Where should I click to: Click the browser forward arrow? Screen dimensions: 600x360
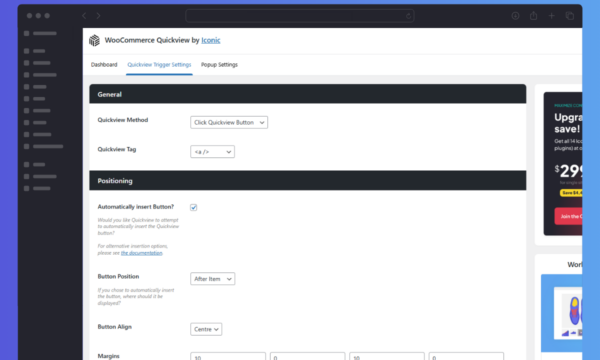tap(98, 16)
